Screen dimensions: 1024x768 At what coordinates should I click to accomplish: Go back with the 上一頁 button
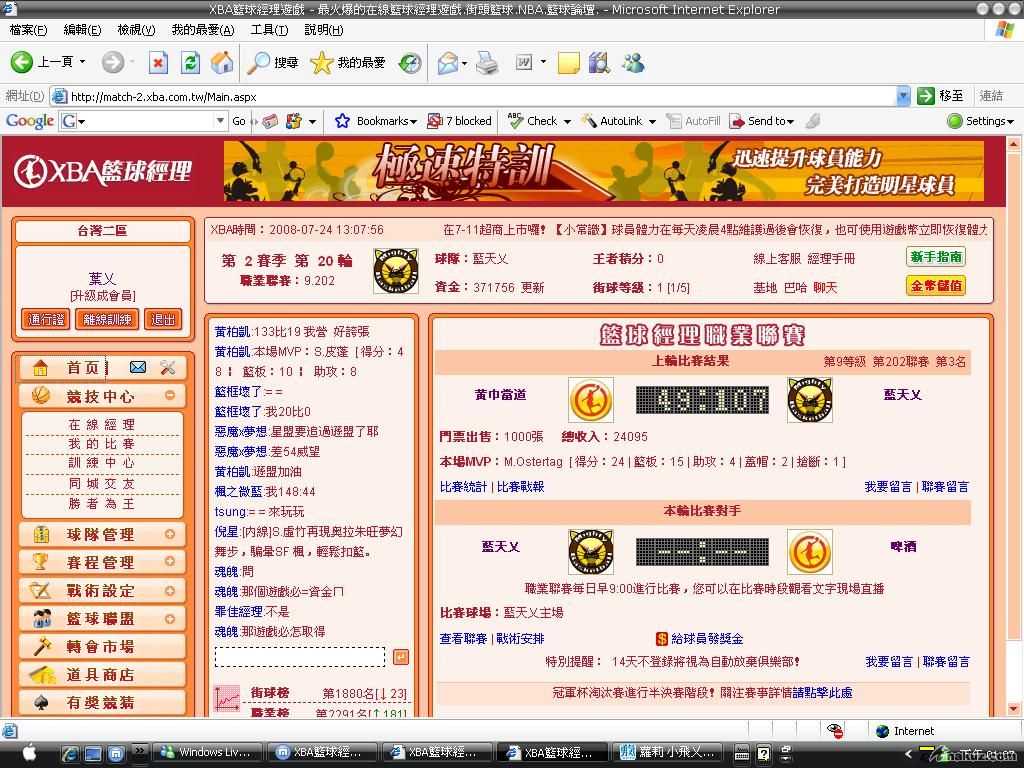(x=42, y=63)
